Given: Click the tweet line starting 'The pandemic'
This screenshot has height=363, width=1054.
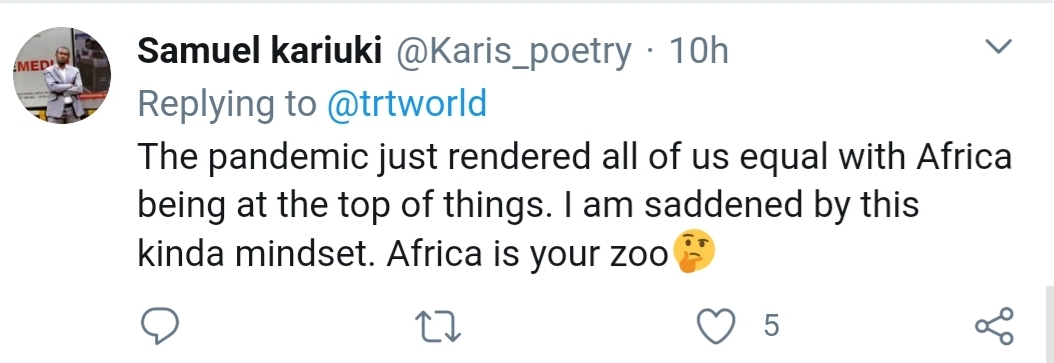Looking at the screenshot, I should click(x=575, y=157).
